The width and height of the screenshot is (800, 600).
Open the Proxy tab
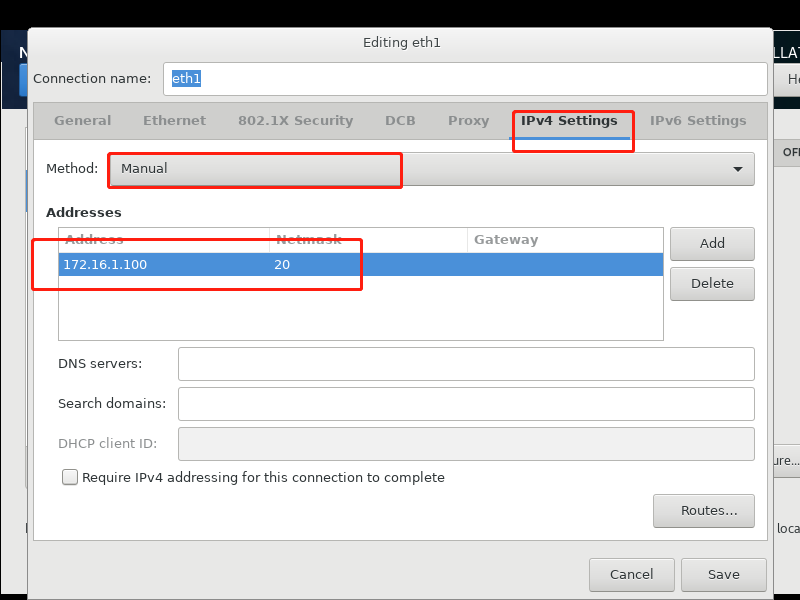[468, 120]
